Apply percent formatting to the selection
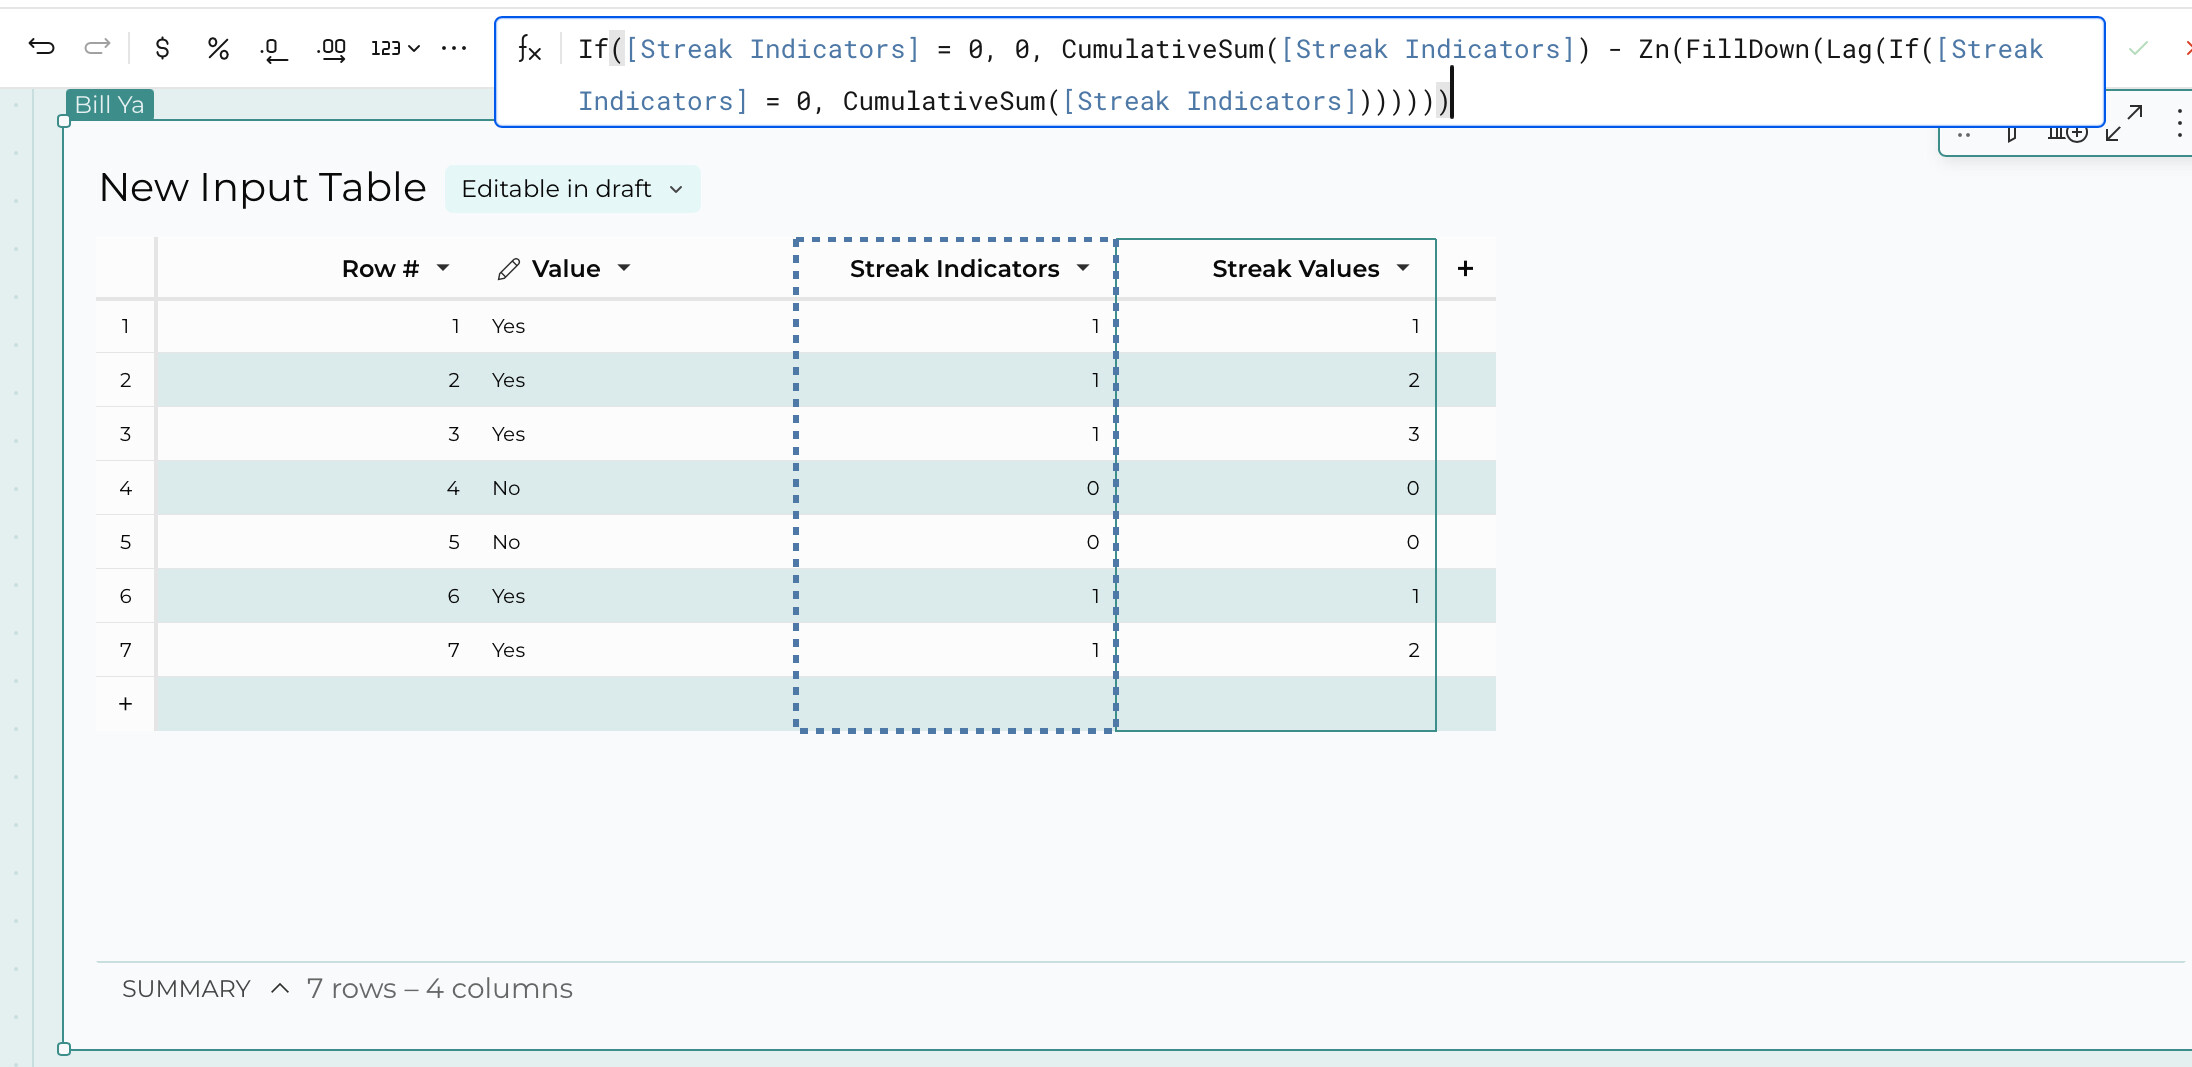Viewport: 2192px width, 1067px height. pyautogui.click(x=218, y=47)
